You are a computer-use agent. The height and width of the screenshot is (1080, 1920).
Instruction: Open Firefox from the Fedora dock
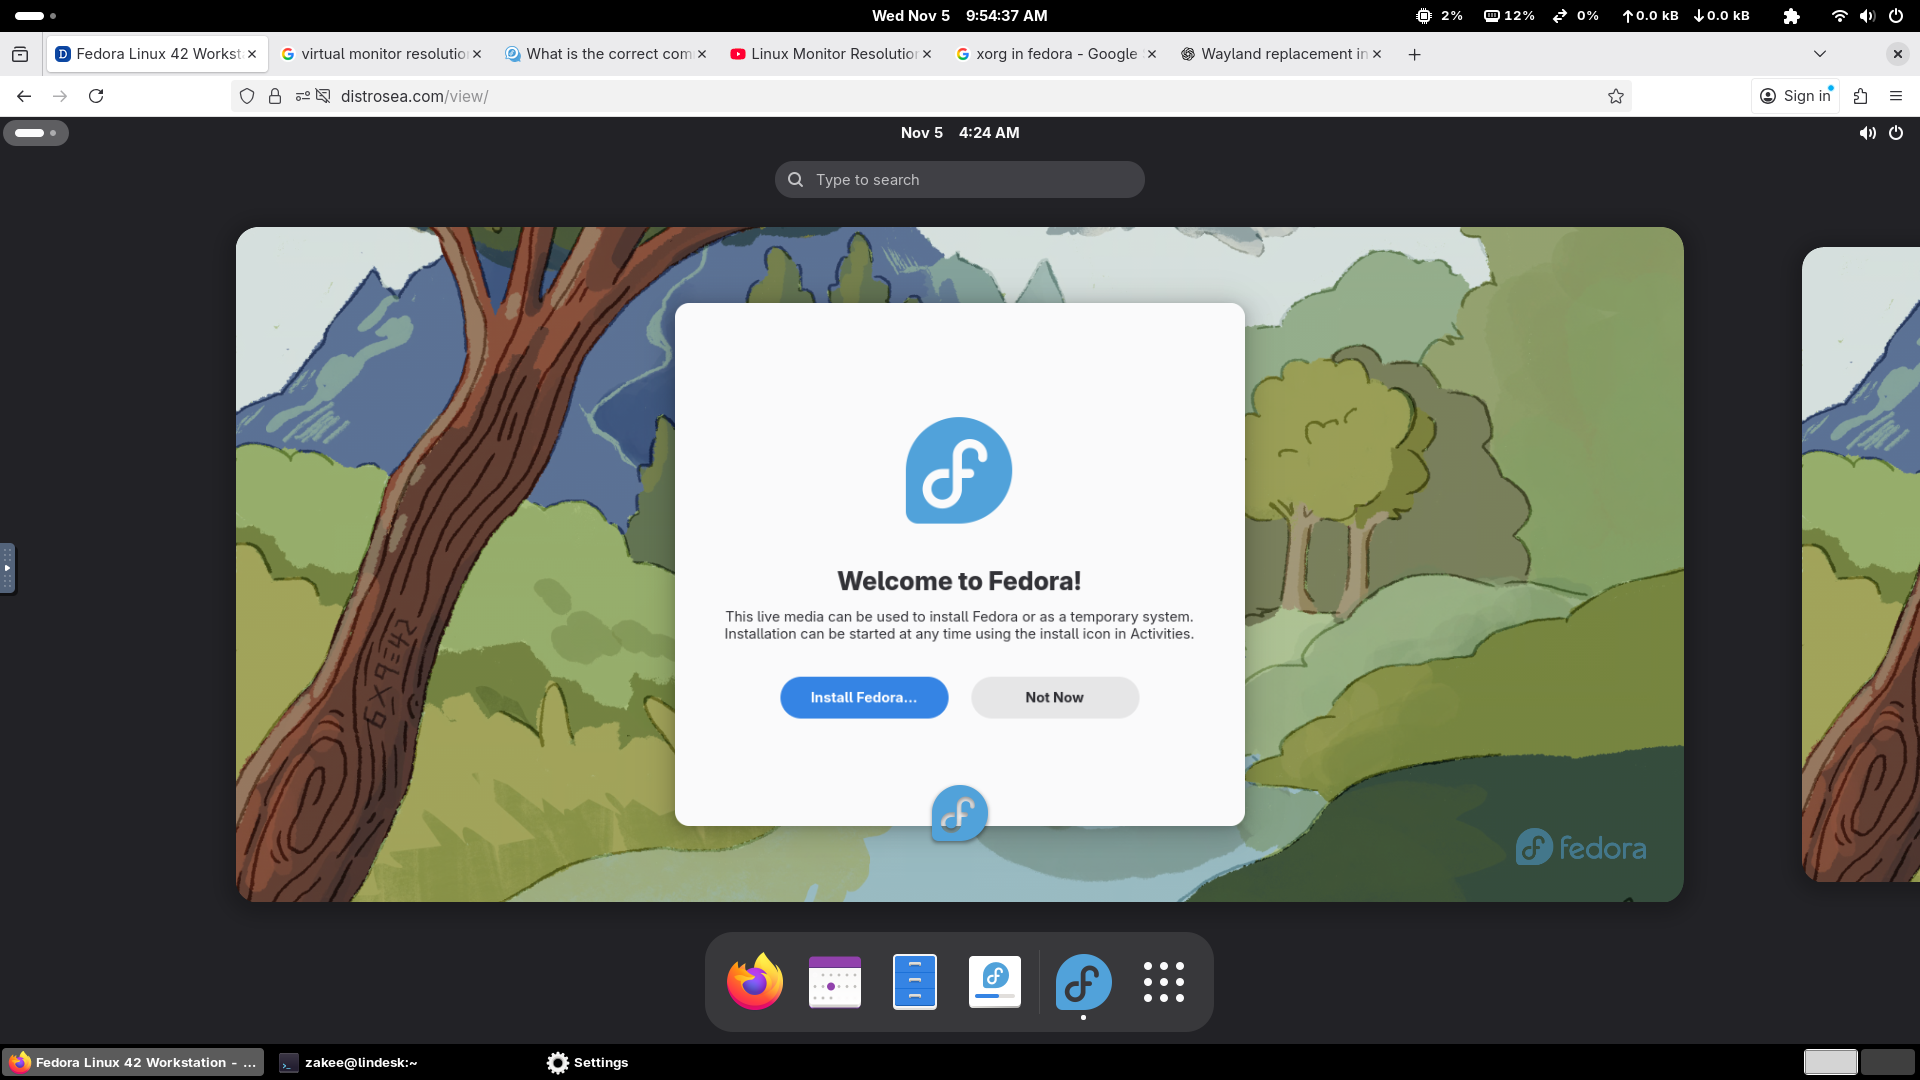(x=754, y=982)
